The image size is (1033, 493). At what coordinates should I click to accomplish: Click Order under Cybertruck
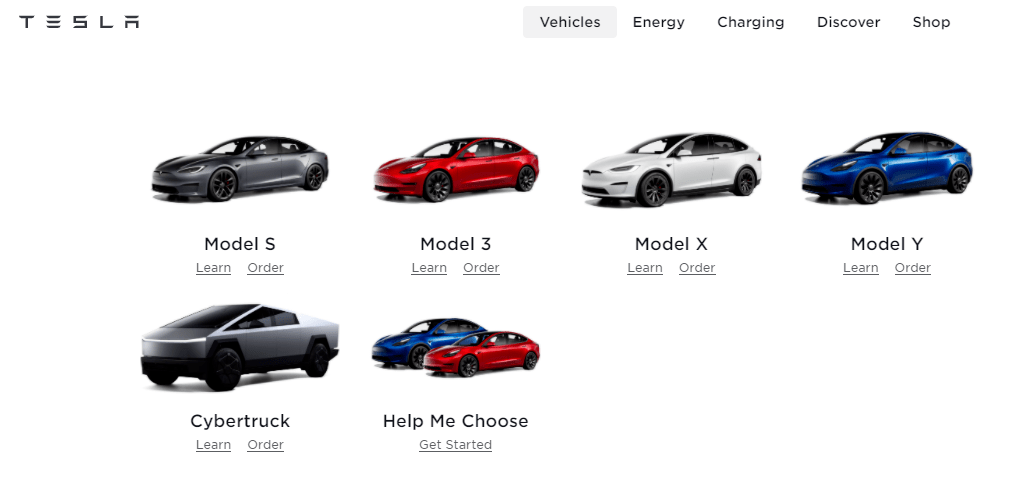265,445
